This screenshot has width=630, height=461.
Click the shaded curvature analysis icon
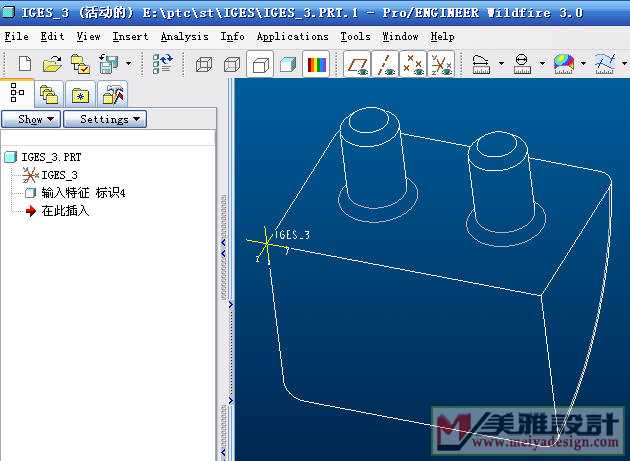(563, 64)
